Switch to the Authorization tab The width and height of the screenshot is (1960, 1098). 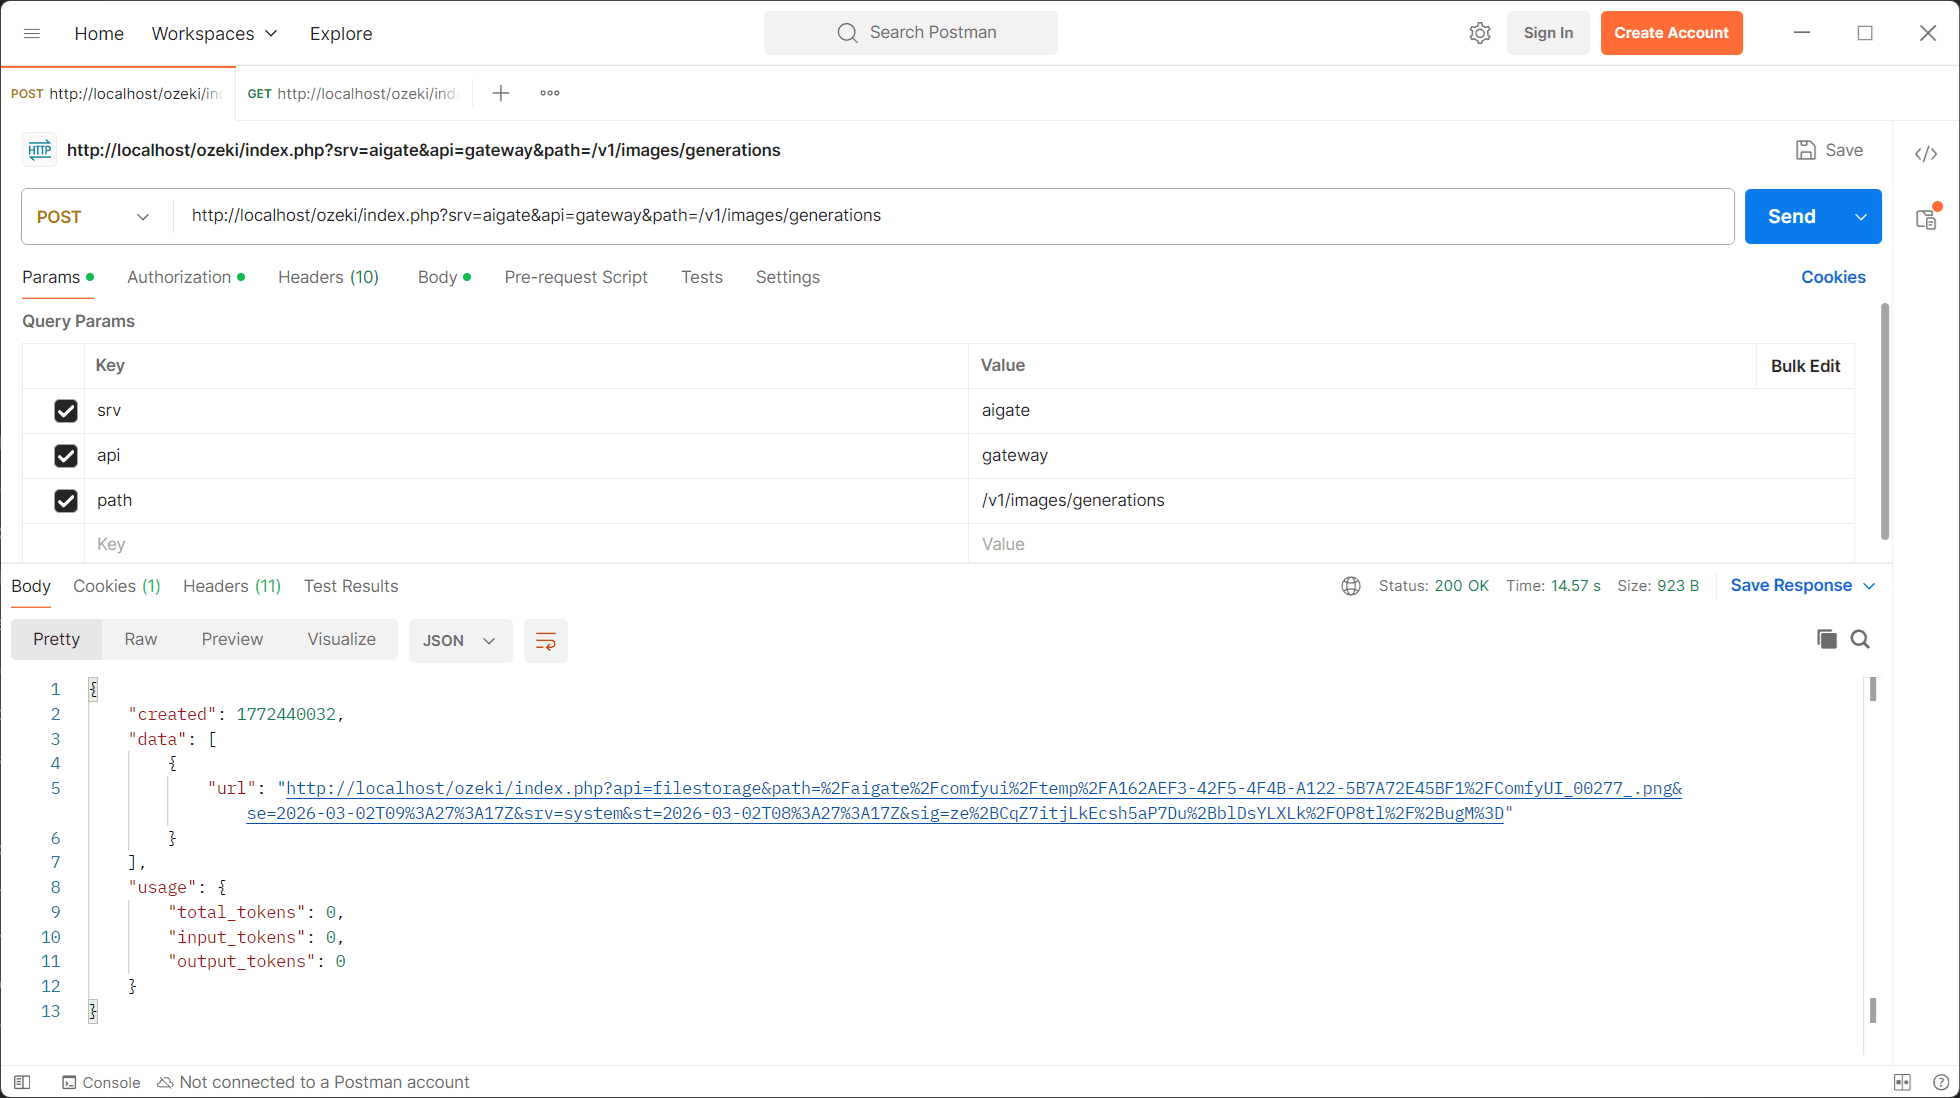pos(186,278)
